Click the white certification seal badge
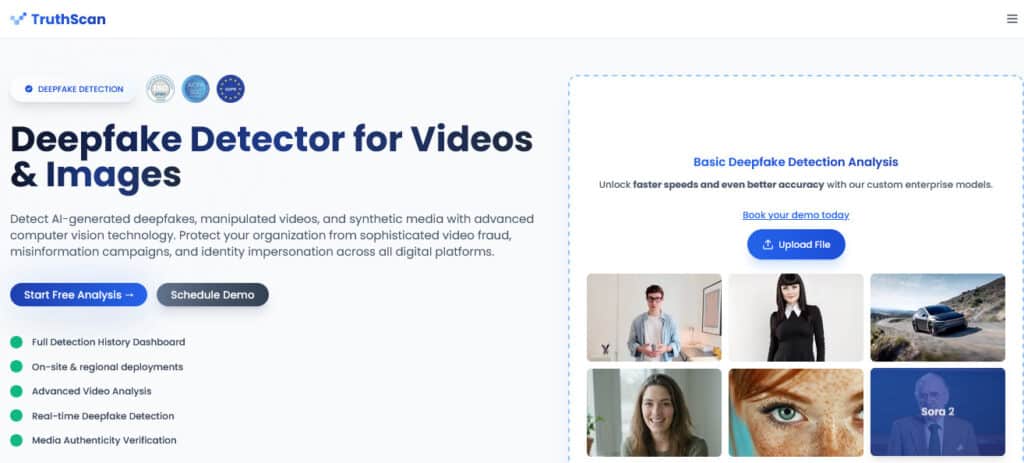Image resolution: width=1024 pixels, height=463 pixels. tap(160, 89)
